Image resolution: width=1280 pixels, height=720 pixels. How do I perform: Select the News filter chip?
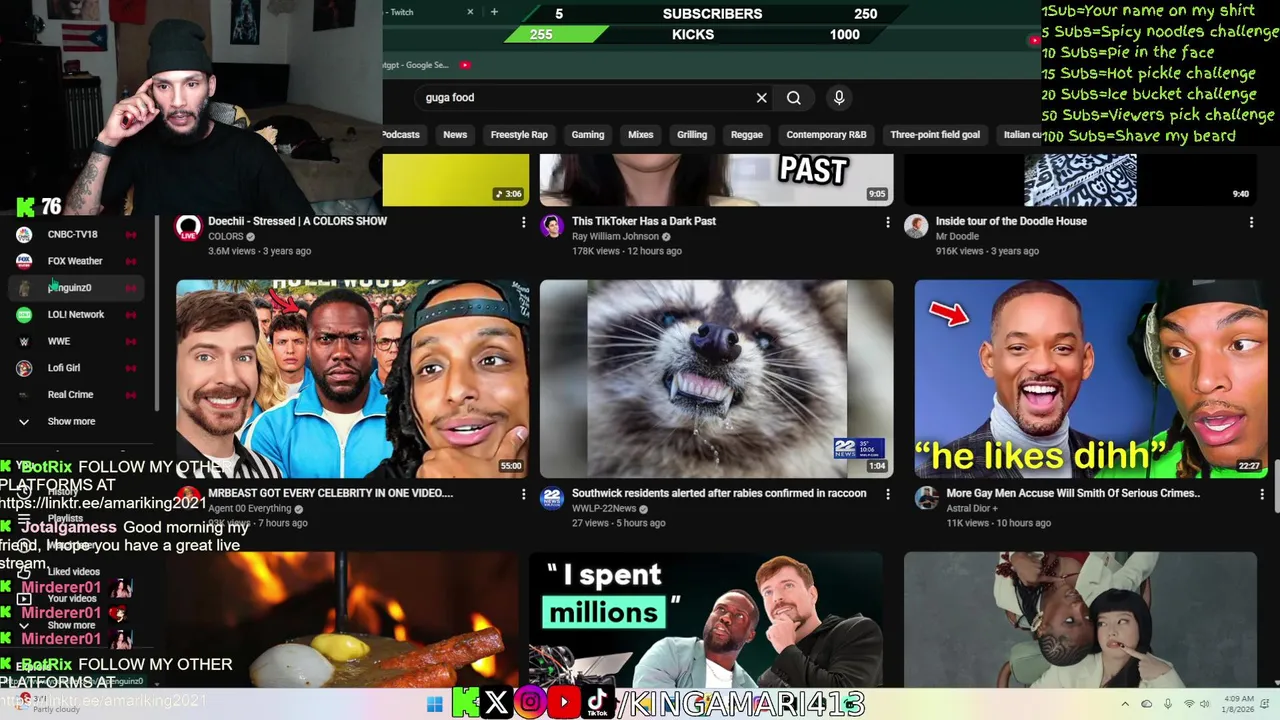[455, 135]
